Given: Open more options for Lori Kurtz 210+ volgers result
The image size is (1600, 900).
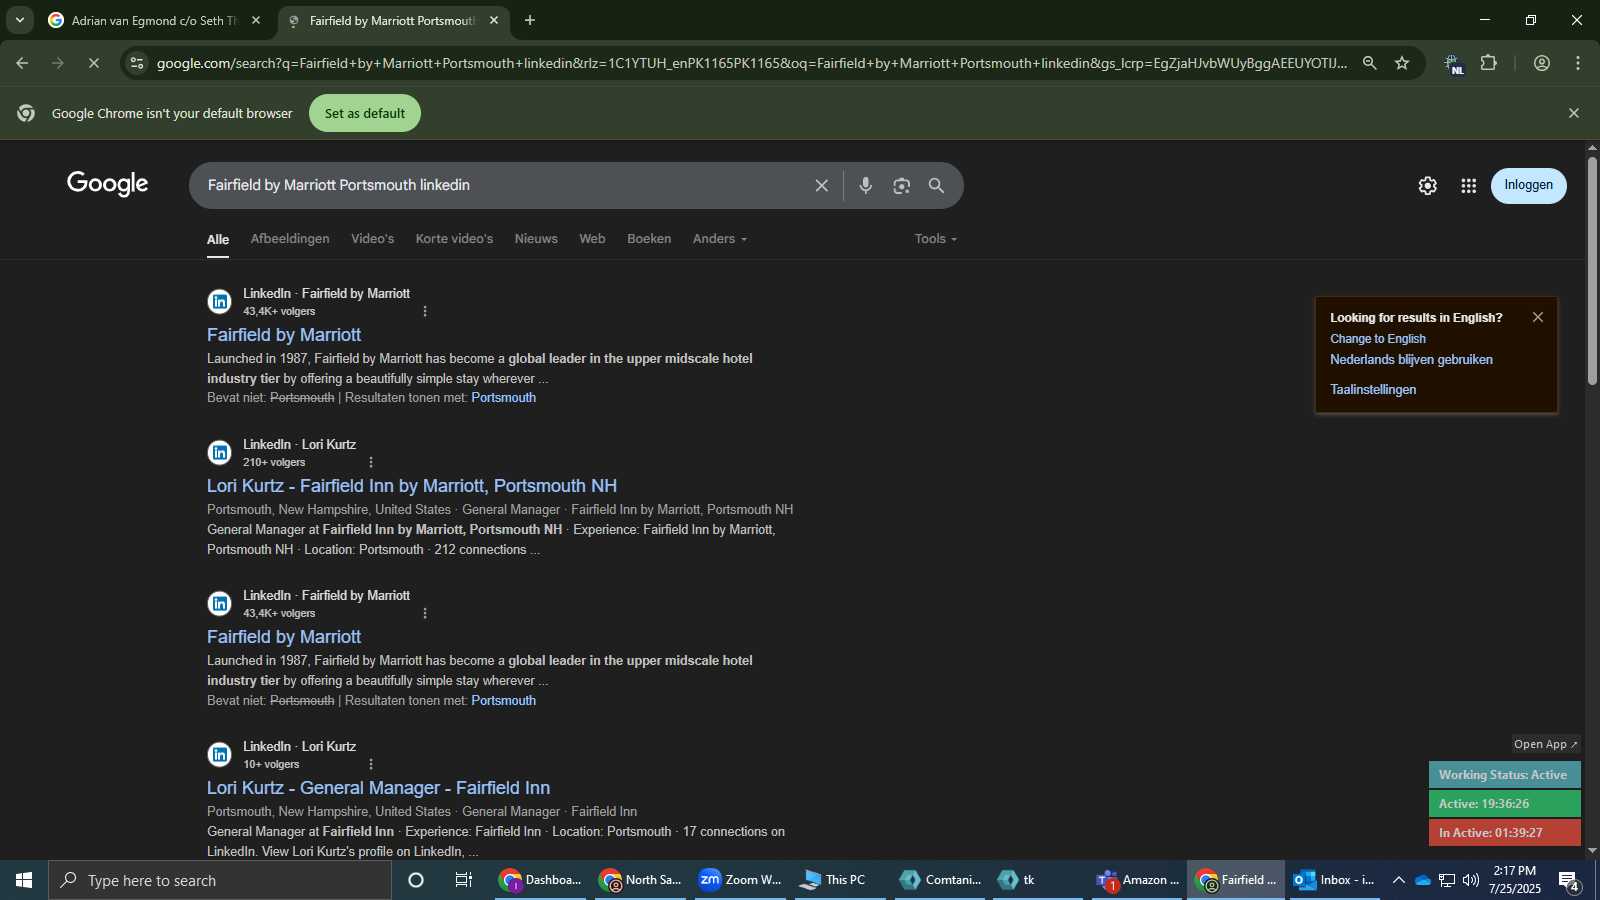Looking at the screenshot, I should [x=371, y=462].
